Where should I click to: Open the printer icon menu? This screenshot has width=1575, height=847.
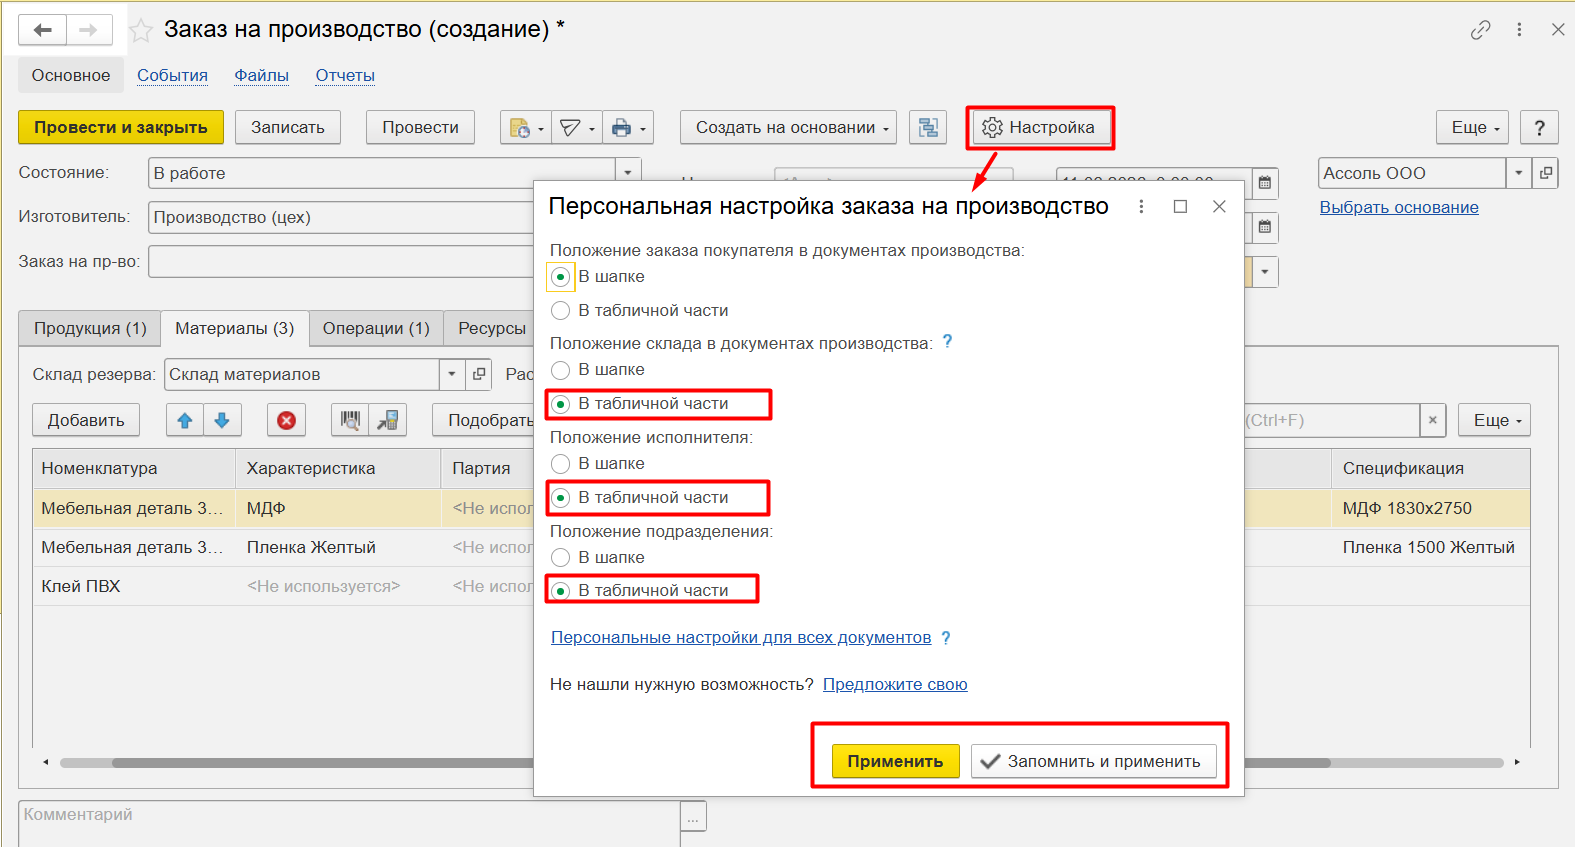(x=628, y=128)
